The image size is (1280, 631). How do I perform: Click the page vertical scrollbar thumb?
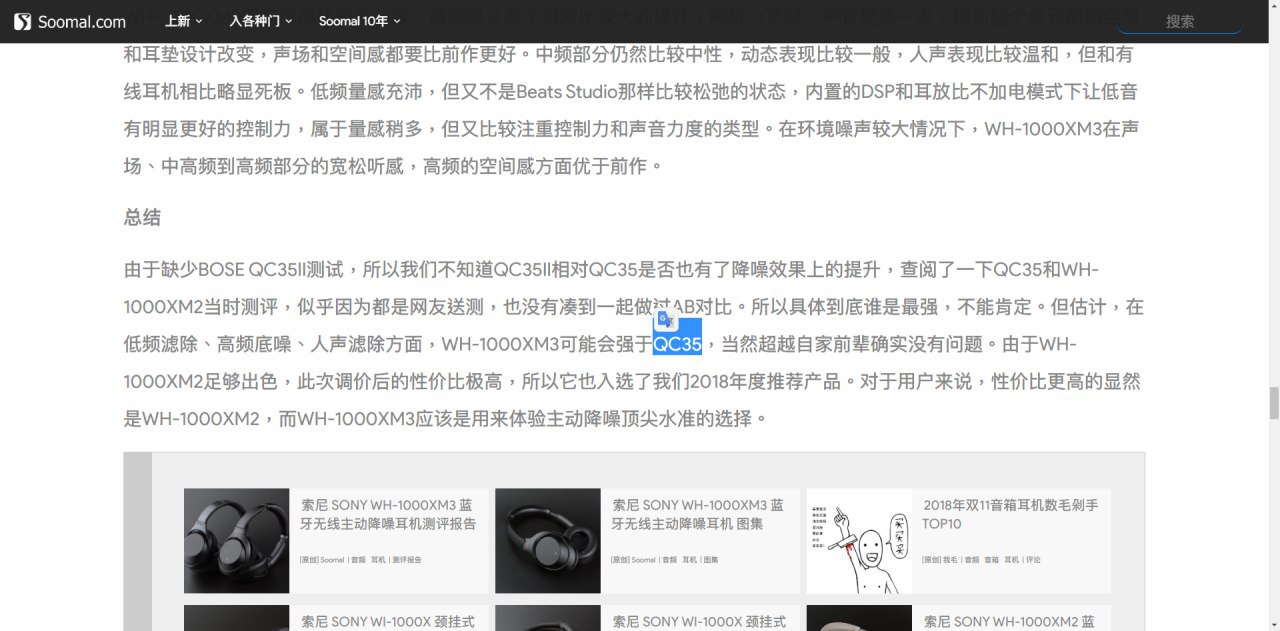click(x=1273, y=402)
